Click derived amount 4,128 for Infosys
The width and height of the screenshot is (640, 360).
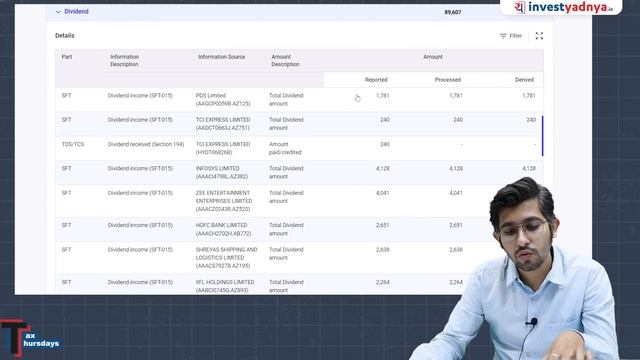point(529,169)
